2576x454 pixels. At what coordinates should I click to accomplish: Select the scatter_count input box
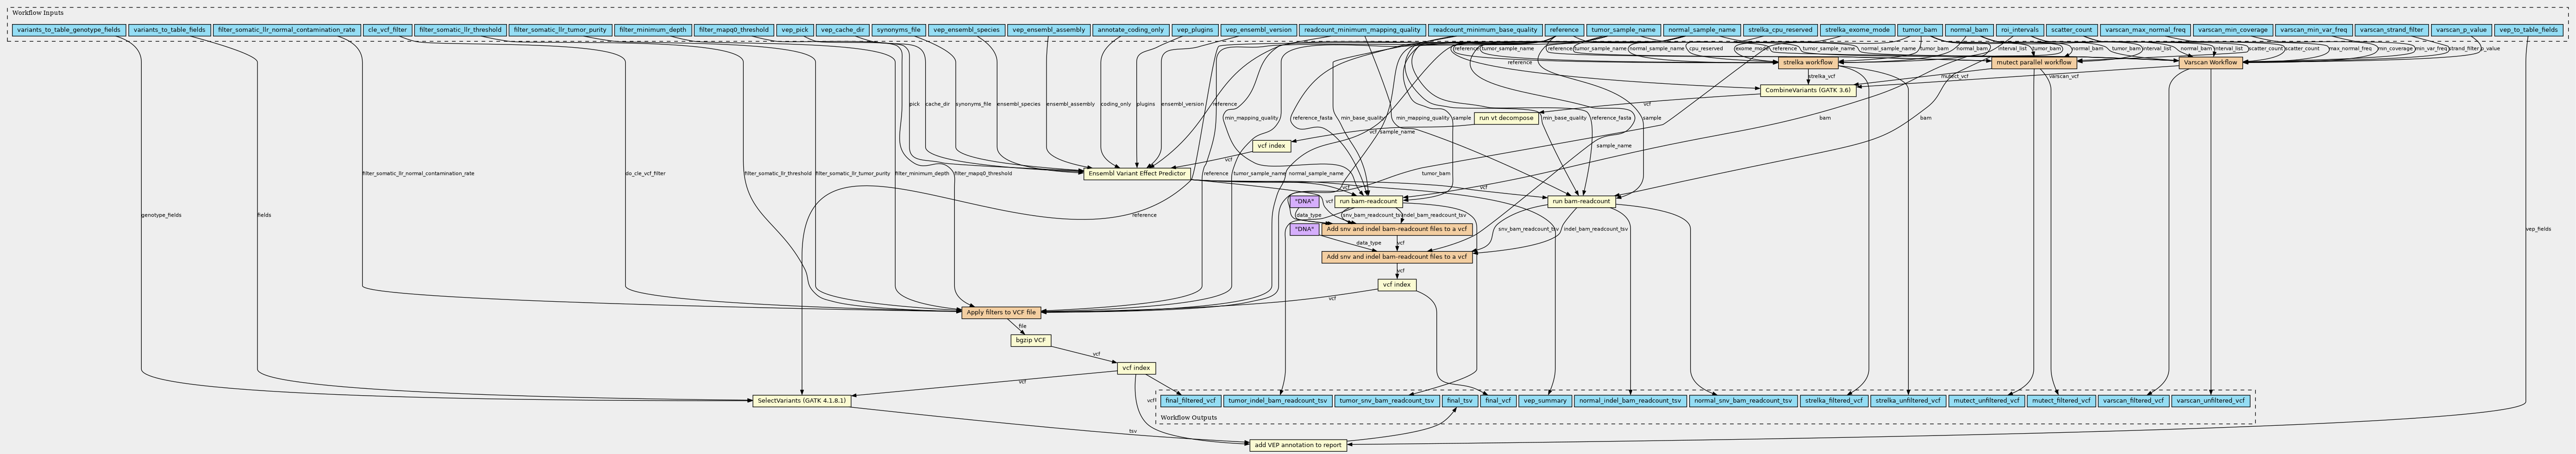(2069, 30)
